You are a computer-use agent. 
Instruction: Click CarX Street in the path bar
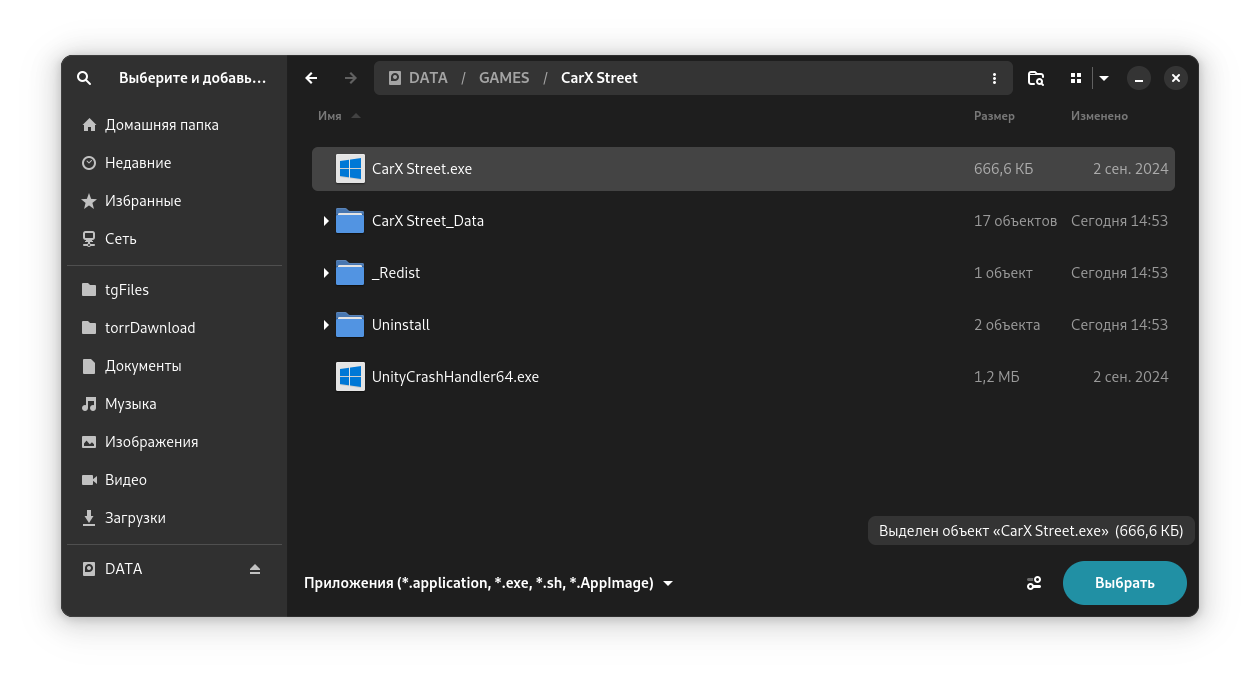coord(599,78)
